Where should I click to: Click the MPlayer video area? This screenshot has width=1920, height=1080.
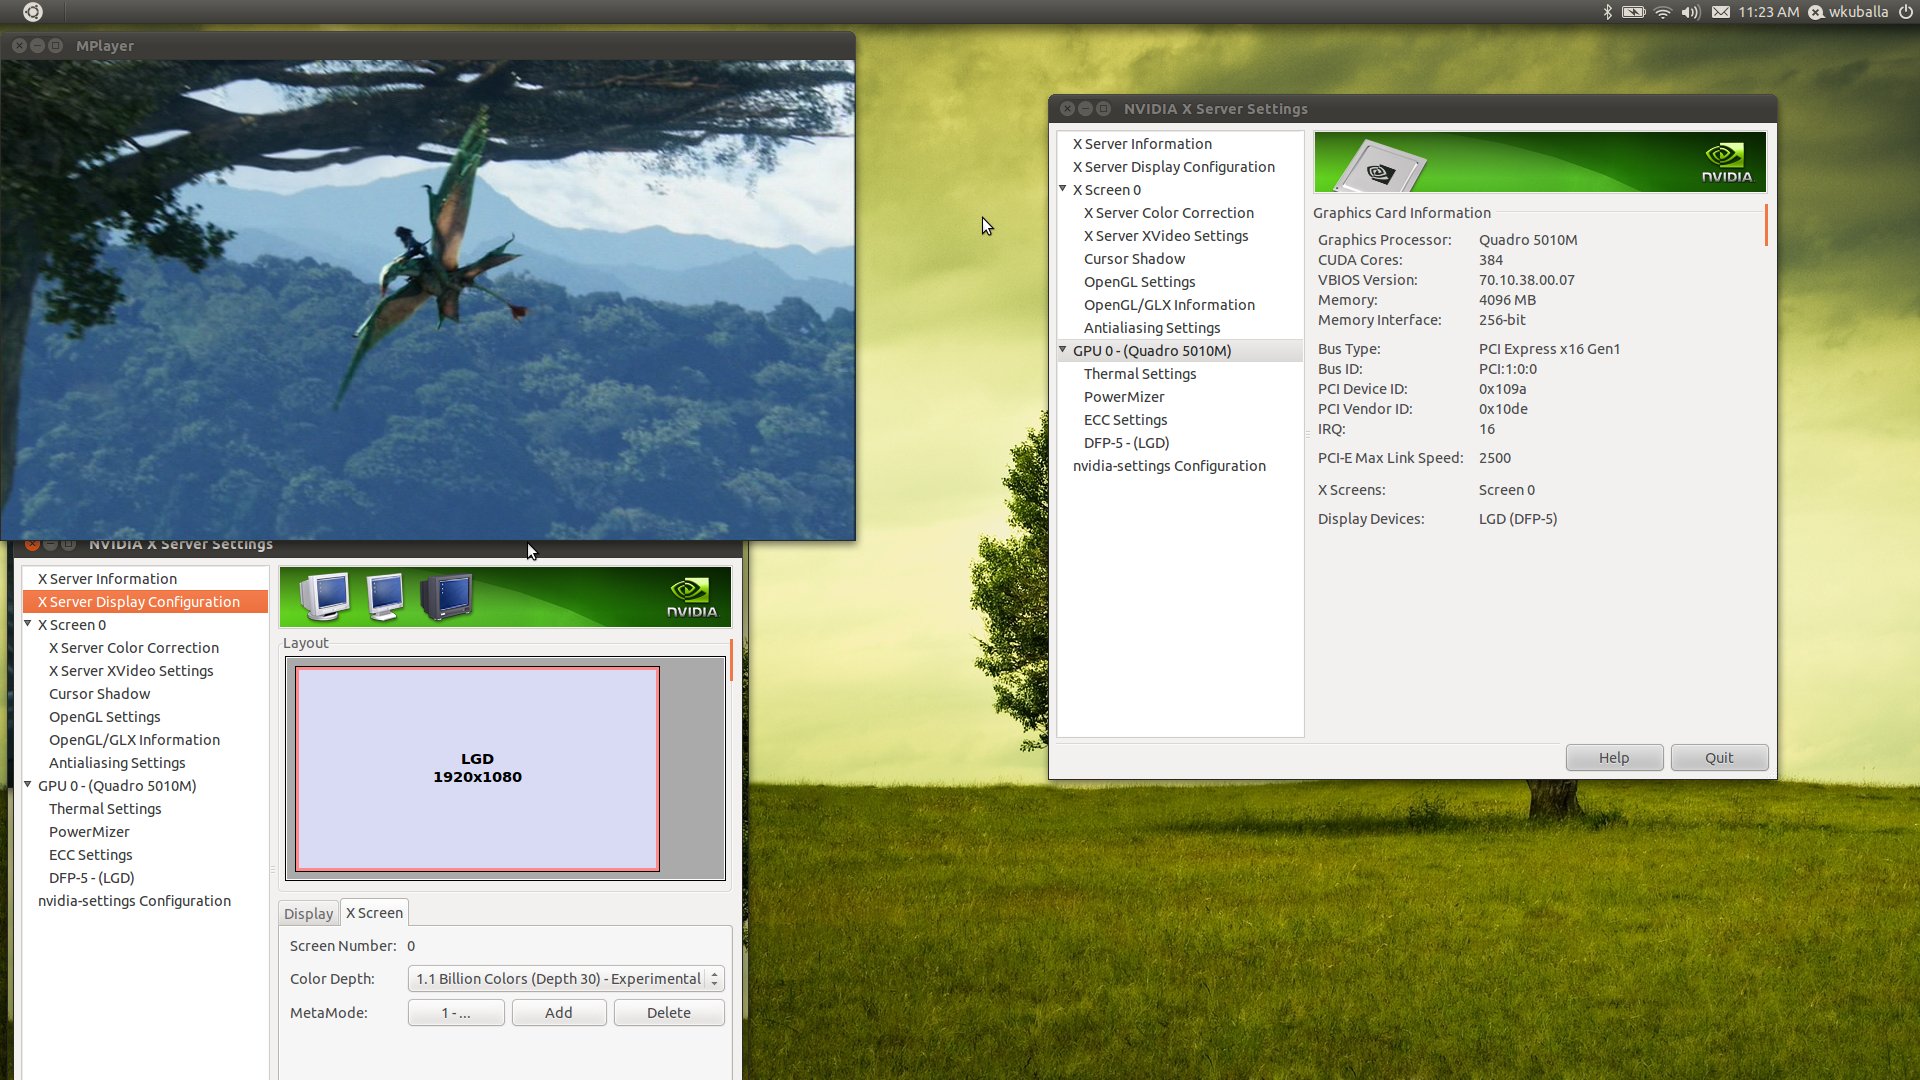click(428, 300)
